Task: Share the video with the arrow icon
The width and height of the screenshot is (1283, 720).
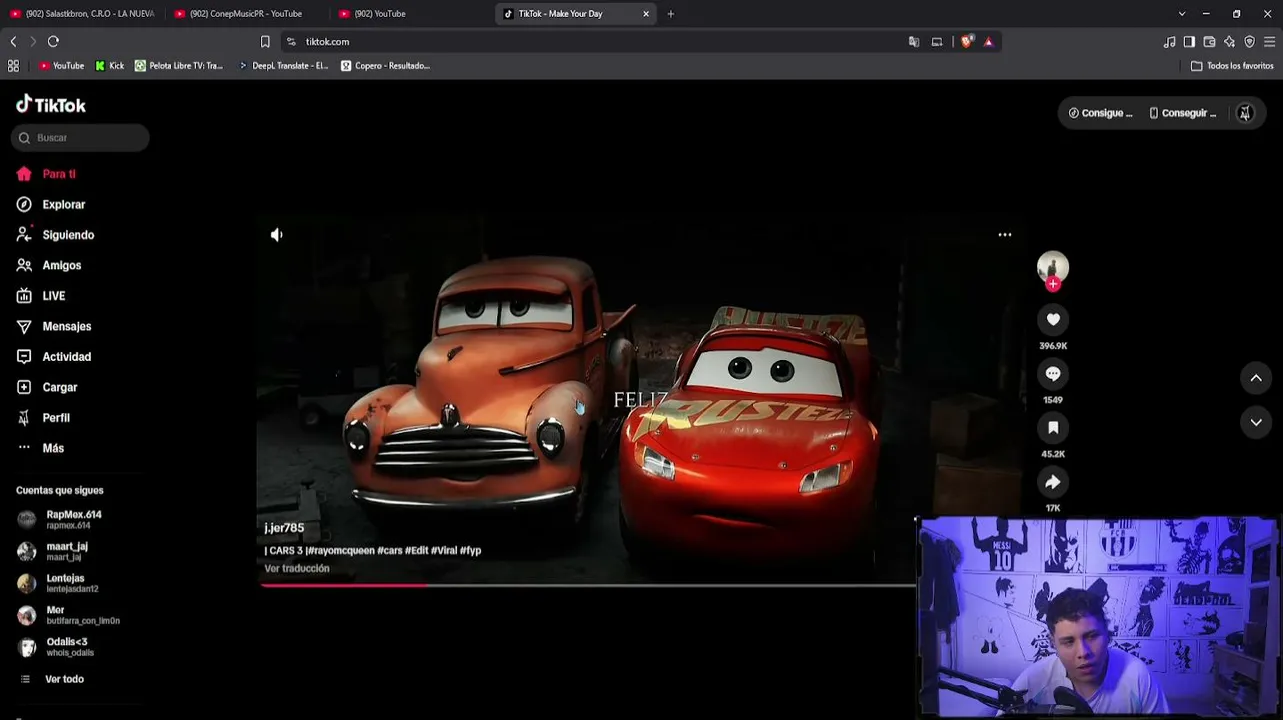Action: pyautogui.click(x=1053, y=482)
